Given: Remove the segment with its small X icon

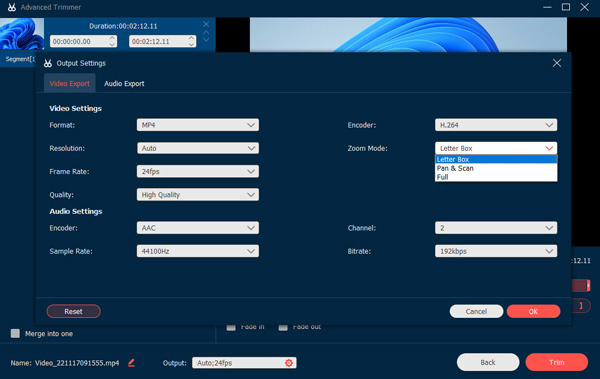Looking at the screenshot, I should click(x=206, y=24).
